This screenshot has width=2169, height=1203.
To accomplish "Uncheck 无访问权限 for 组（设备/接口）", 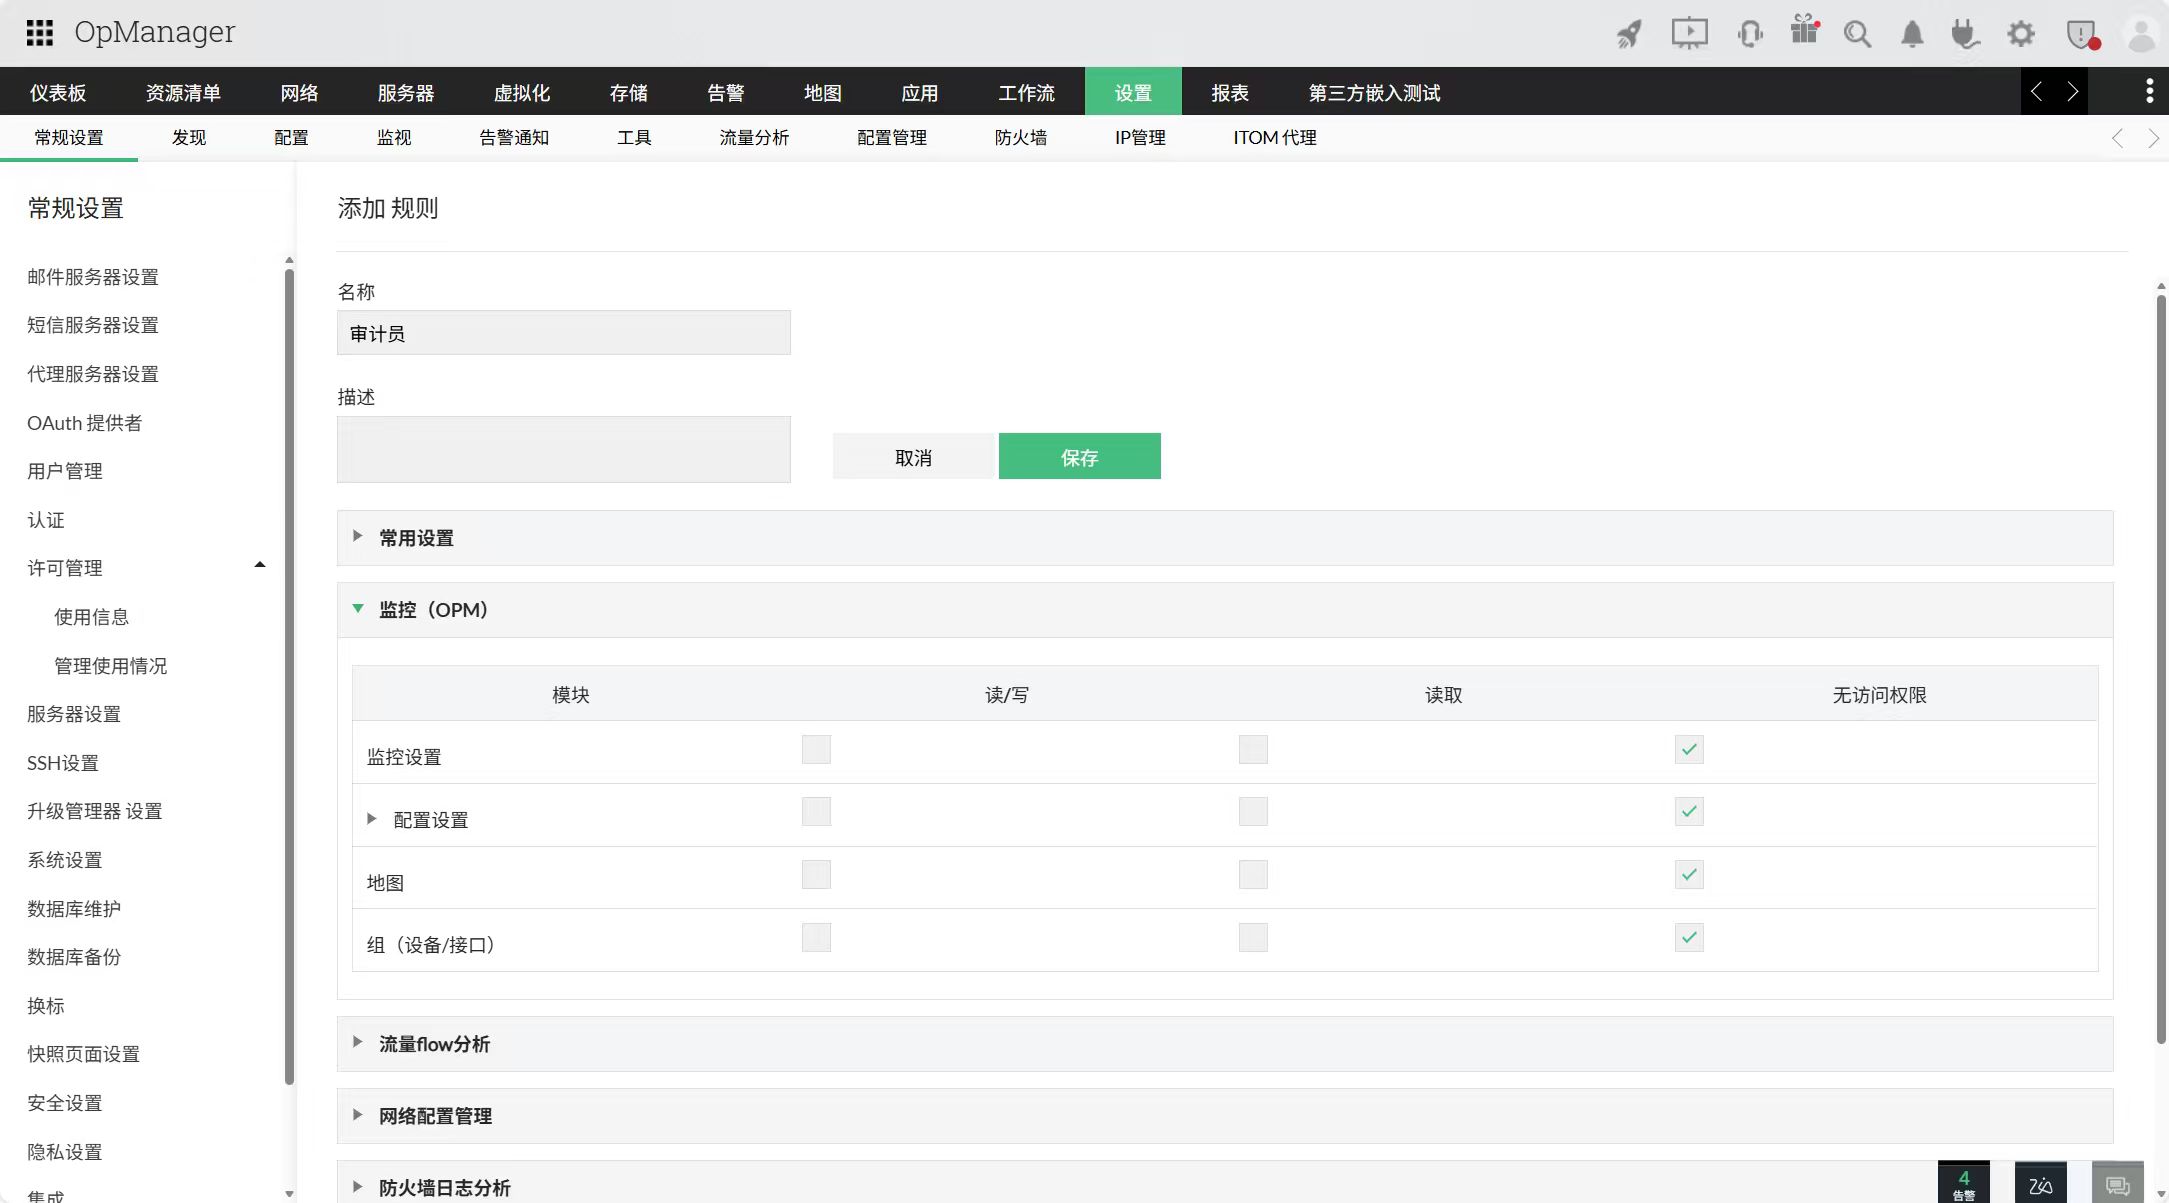I will (x=1689, y=938).
